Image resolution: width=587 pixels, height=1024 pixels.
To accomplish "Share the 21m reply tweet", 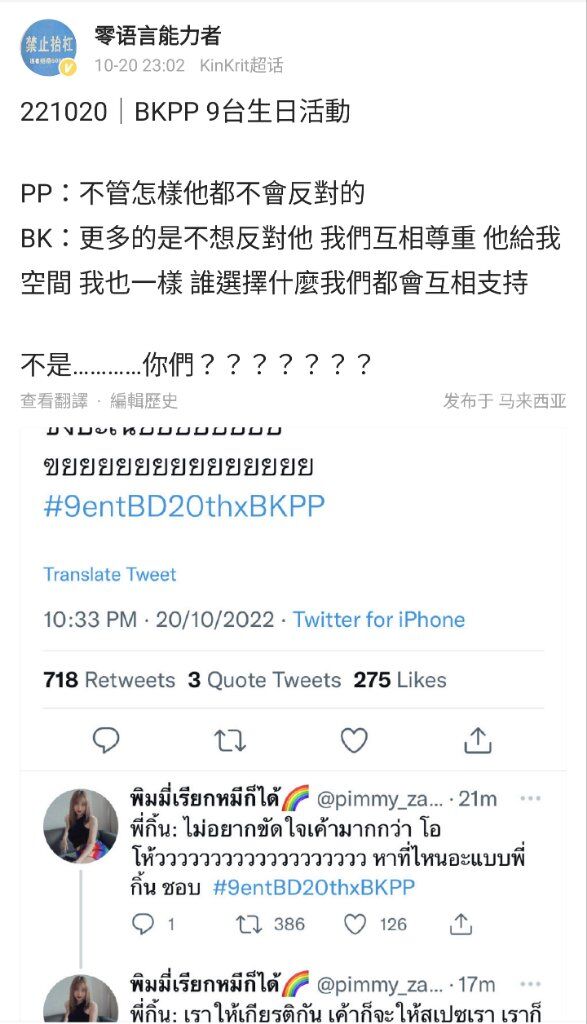I will pos(460,923).
